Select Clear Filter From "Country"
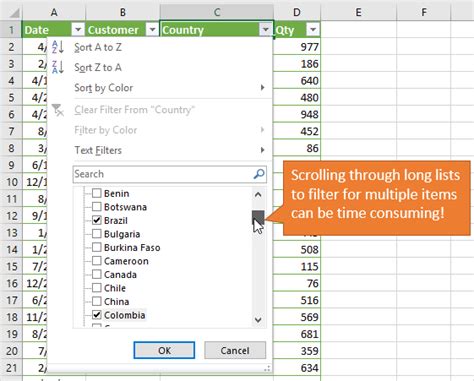 [160, 110]
